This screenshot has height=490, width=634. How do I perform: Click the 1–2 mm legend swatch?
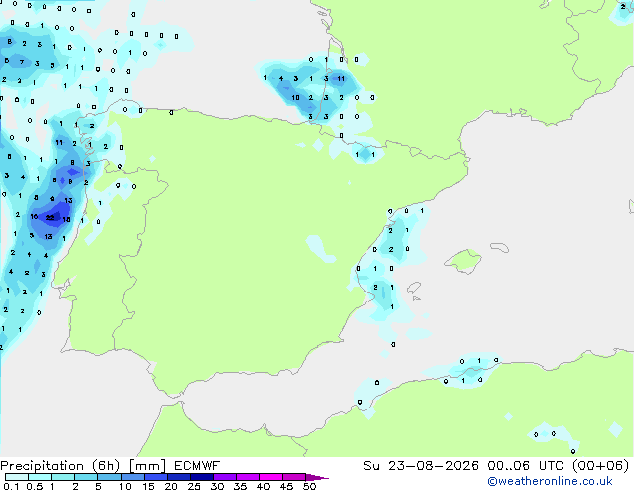[63, 477]
